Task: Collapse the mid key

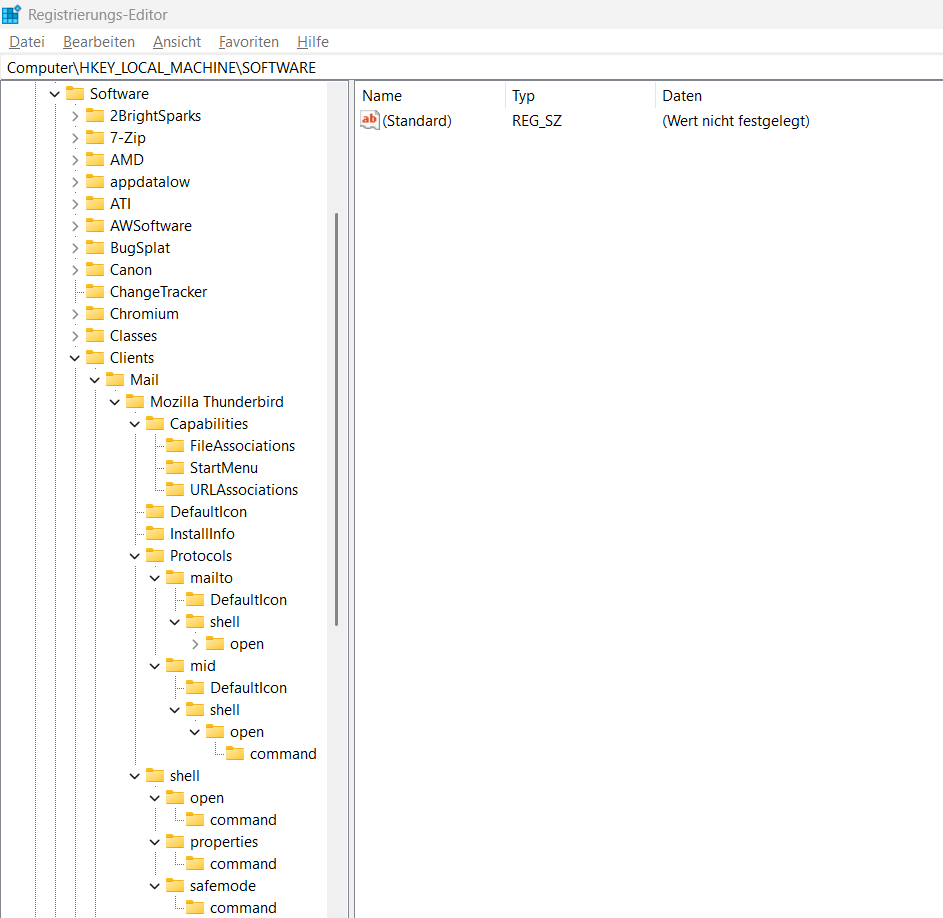Action: coord(155,666)
